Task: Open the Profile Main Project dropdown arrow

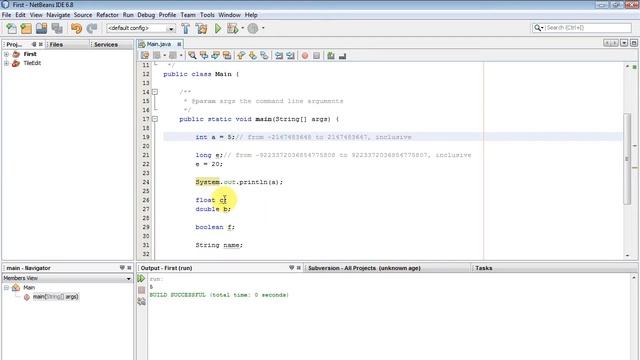Action: point(263,28)
